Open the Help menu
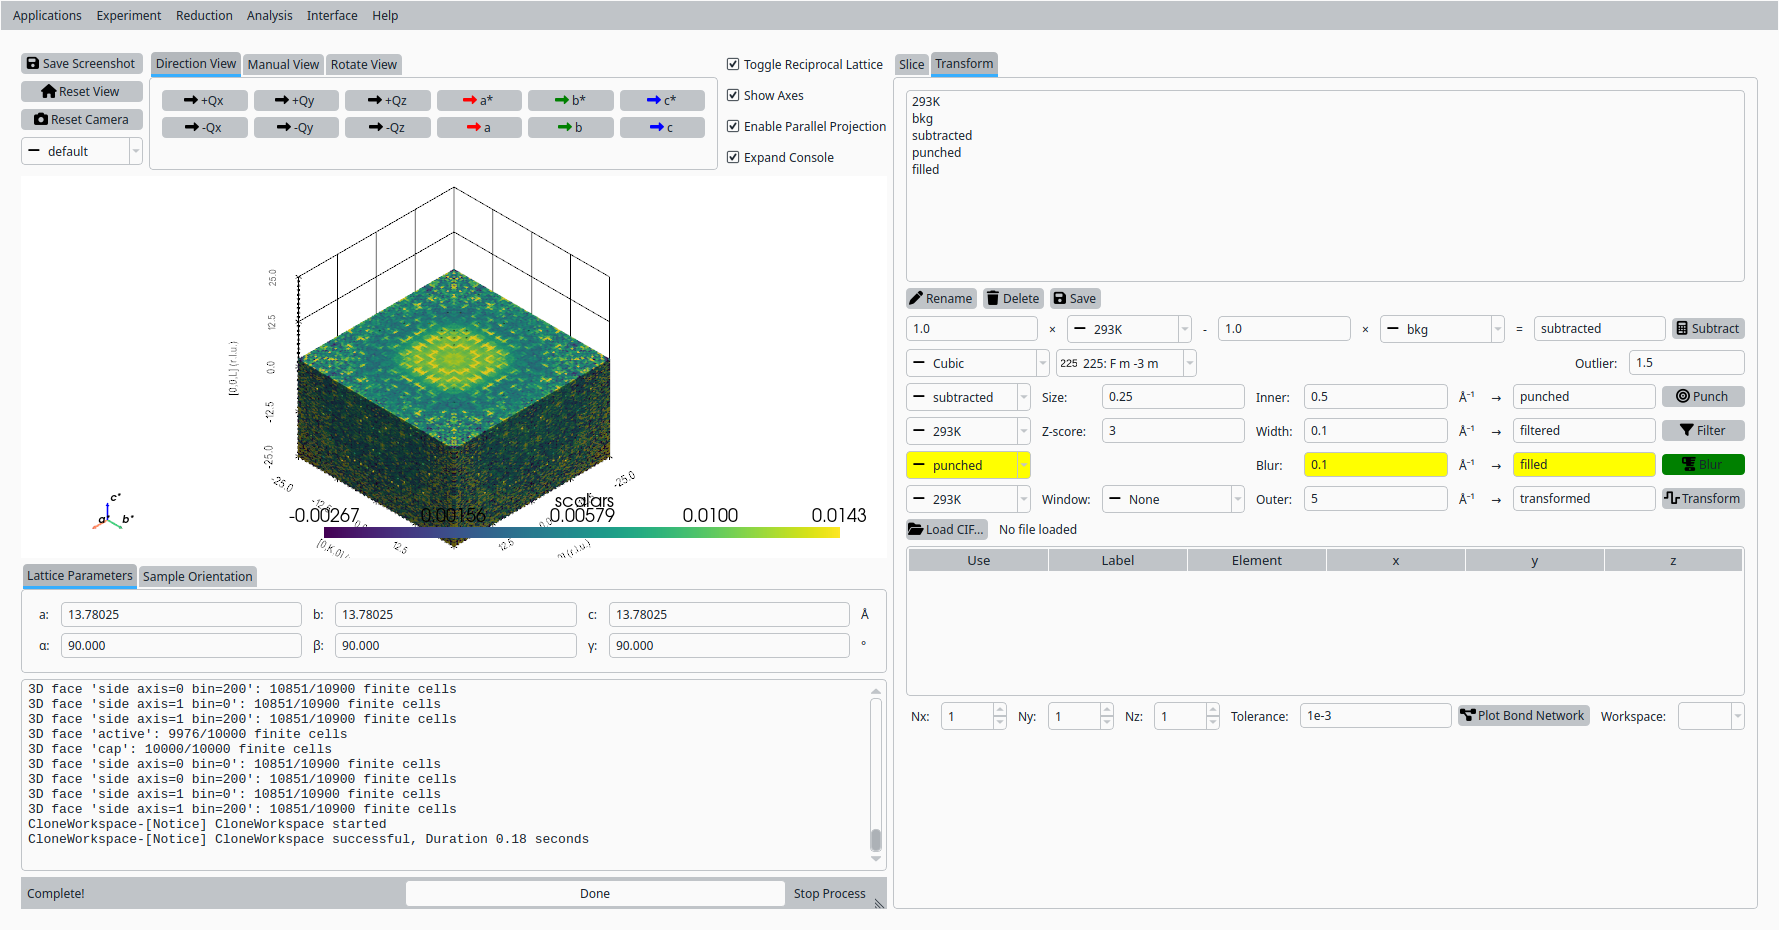 pos(385,15)
